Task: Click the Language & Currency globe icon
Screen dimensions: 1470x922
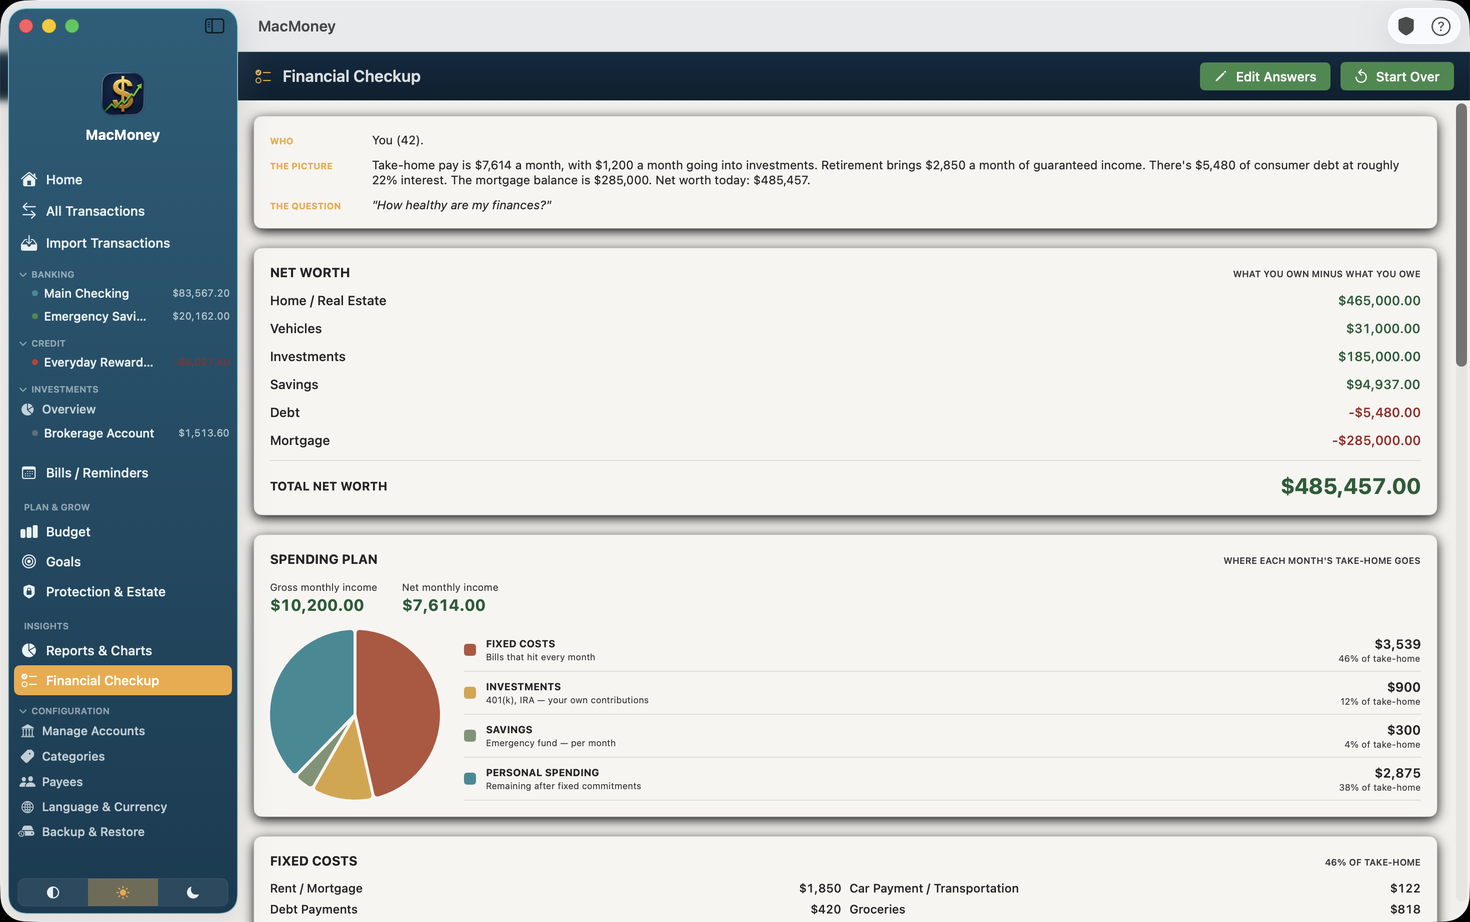Action: click(x=27, y=807)
